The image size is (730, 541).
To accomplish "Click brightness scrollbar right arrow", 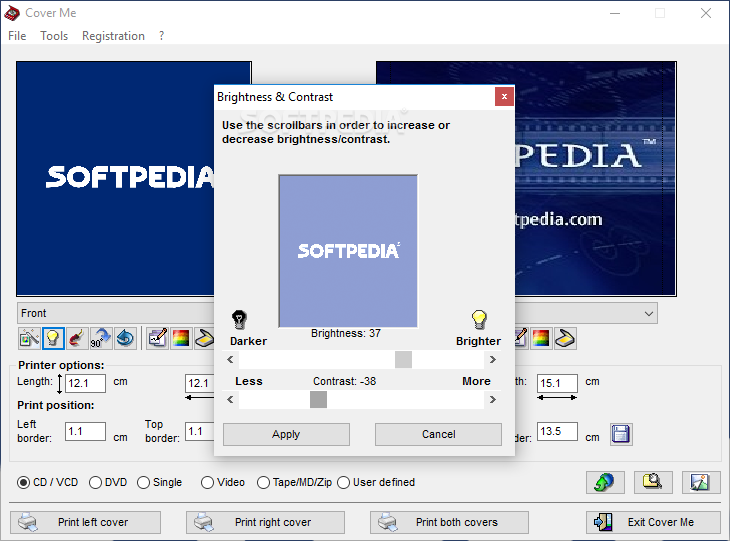I will pyautogui.click(x=493, y=359).
